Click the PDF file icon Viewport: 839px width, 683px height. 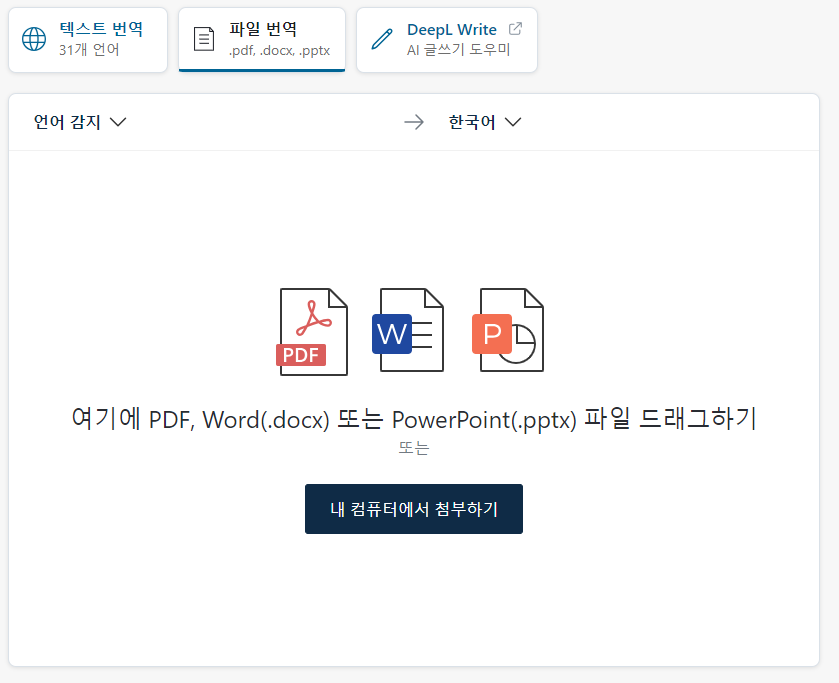[312, 332]
